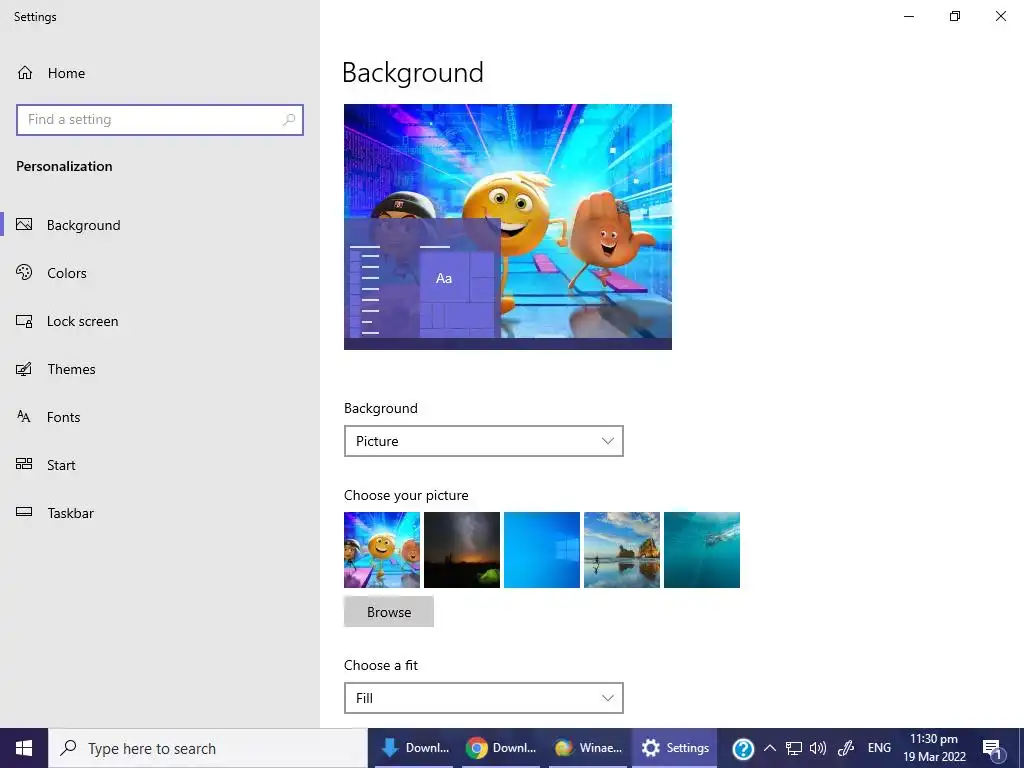
Task: Click Browse to pick a picture
Action: (389, 612)
